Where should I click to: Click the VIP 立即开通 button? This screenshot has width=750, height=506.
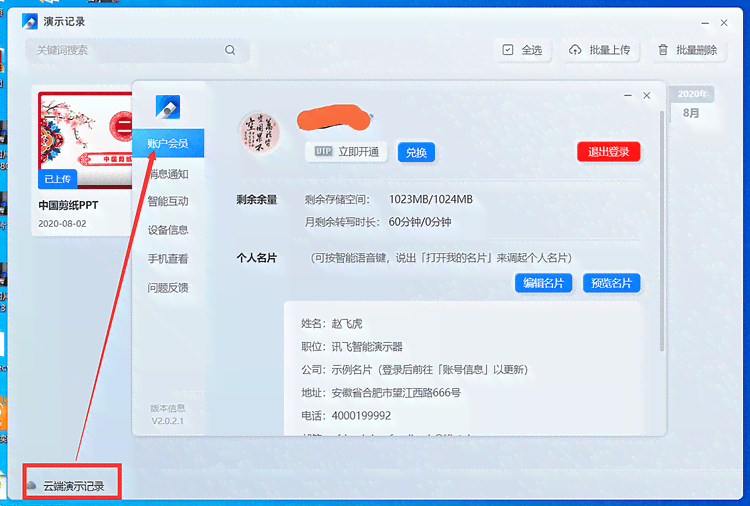tap(346, 152)
